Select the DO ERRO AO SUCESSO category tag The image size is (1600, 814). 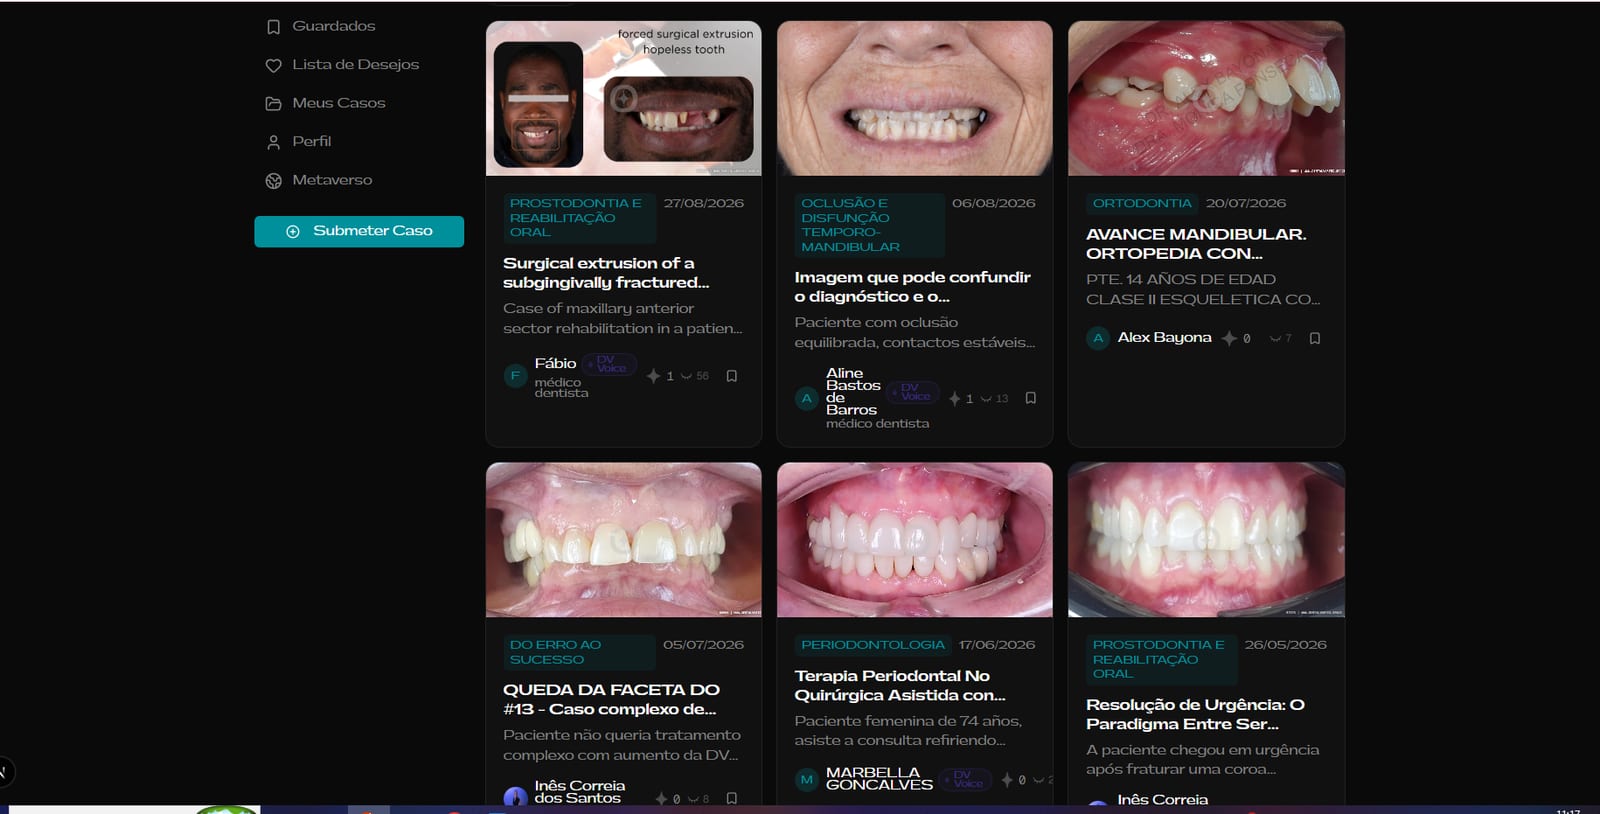click(x=580, y=652)
